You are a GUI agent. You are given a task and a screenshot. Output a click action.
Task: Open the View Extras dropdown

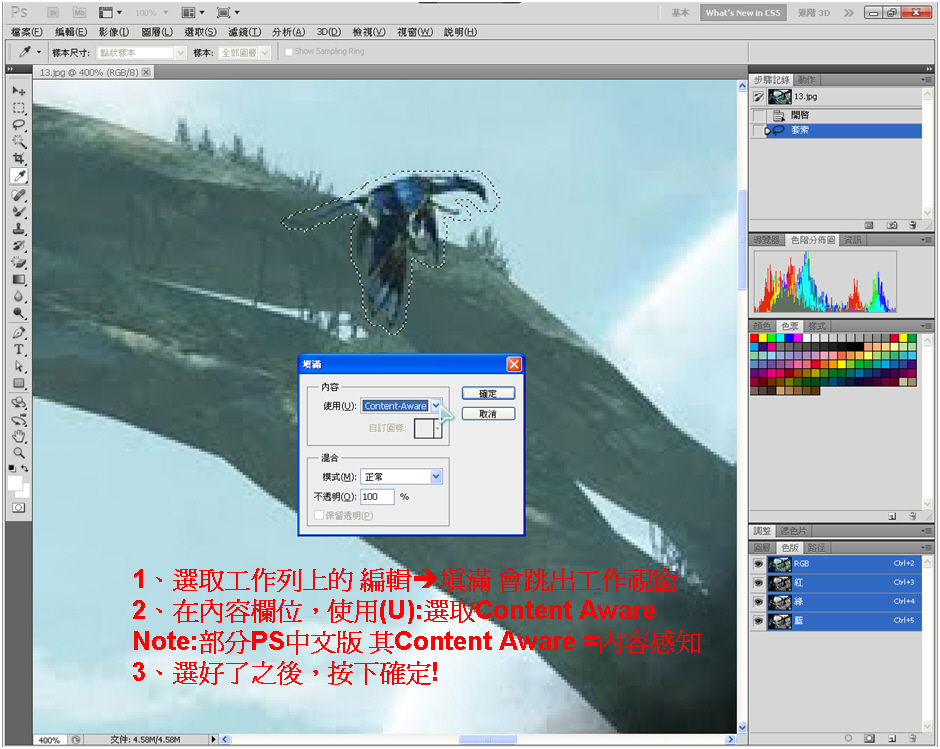[110, 13]
